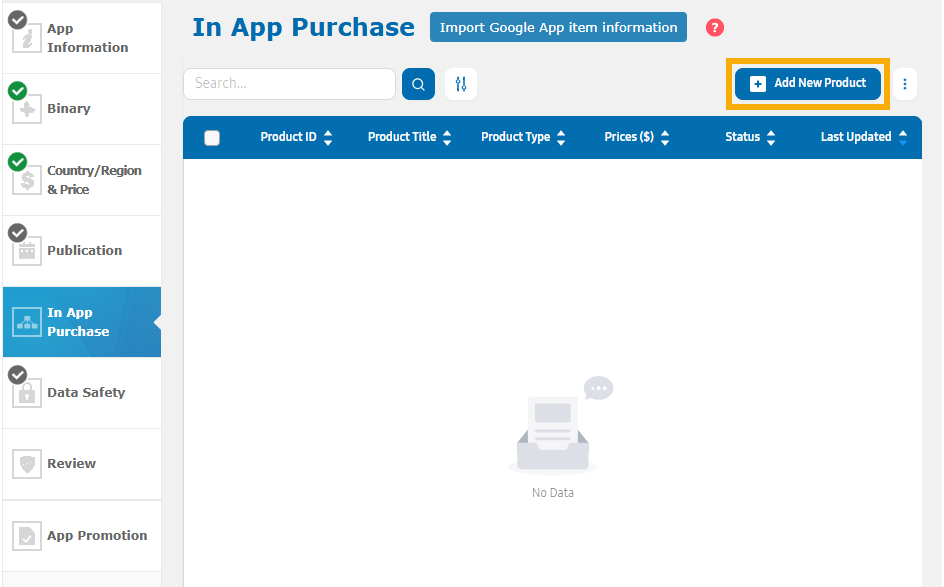The height and width of the screenshot is (587, 944).
Task: Sort by Prices ($) column arrows
Action: click(x=665, y=138)
